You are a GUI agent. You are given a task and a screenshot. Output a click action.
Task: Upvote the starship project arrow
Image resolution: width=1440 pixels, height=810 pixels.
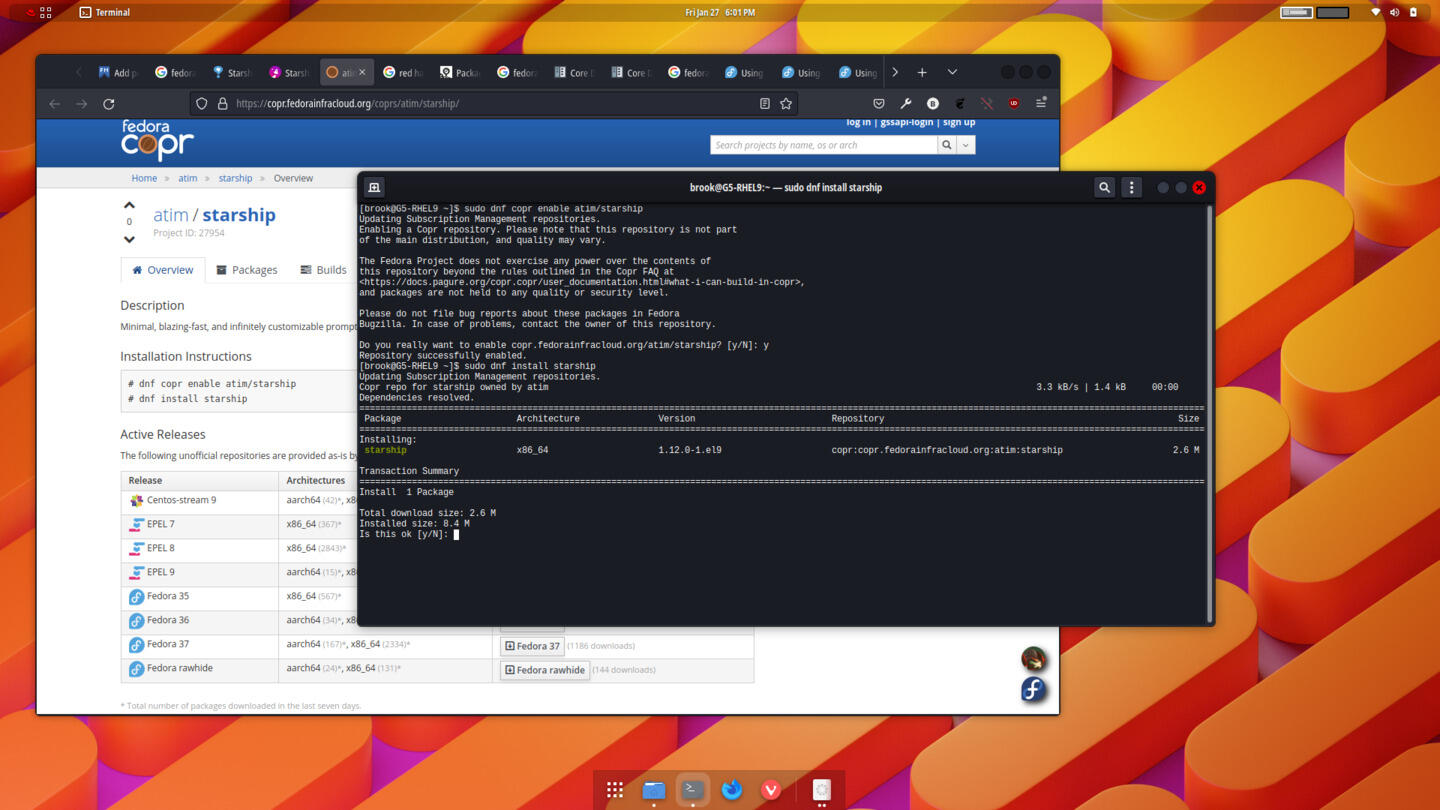pyautogui.click(x=129, y=205)
